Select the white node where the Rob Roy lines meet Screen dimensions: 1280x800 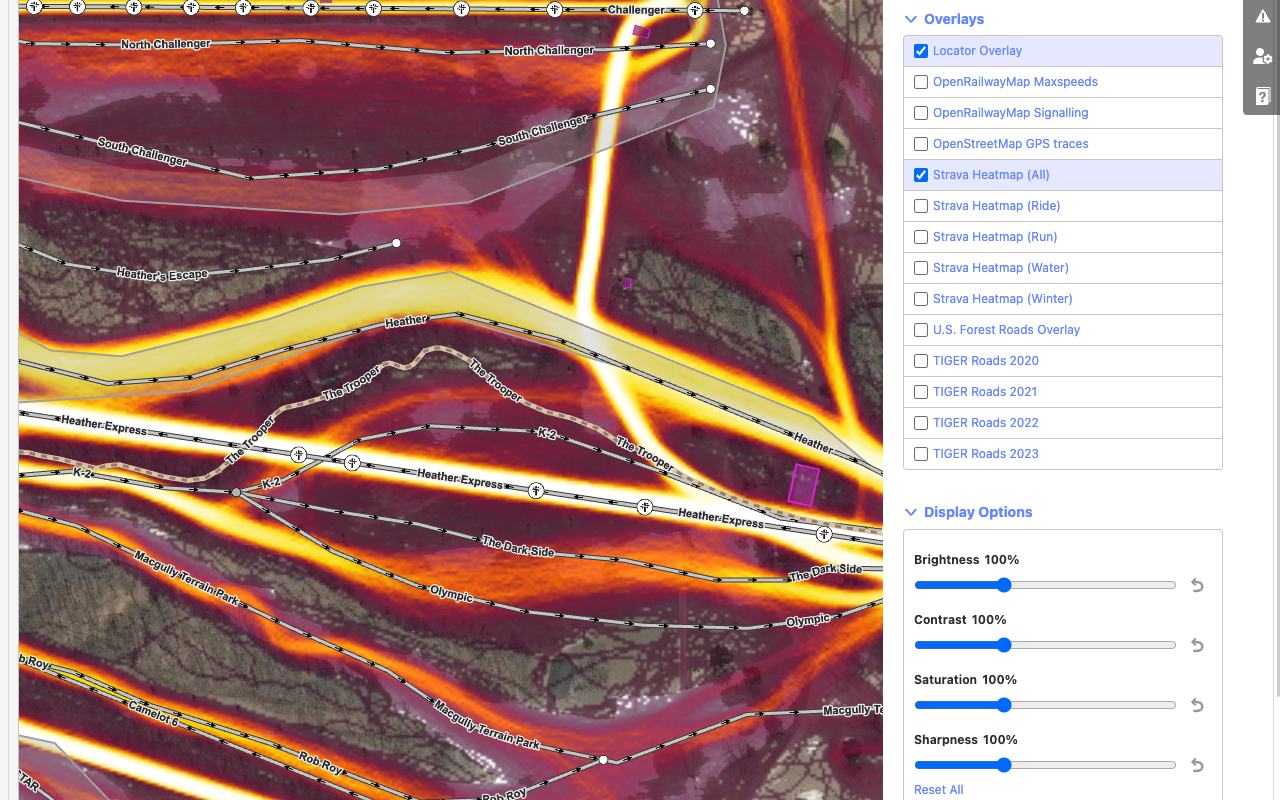(x=603, y=760)
